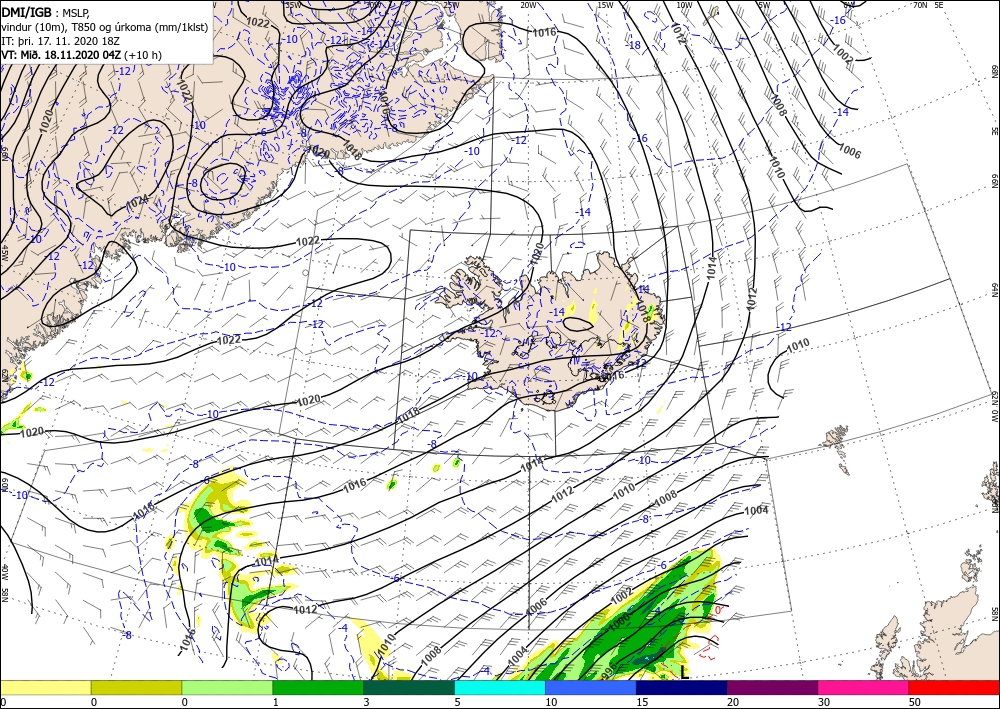The image size is (1000, 709).
Task: Click the olive yellow precipitation legend swatch
Action: 136,687
